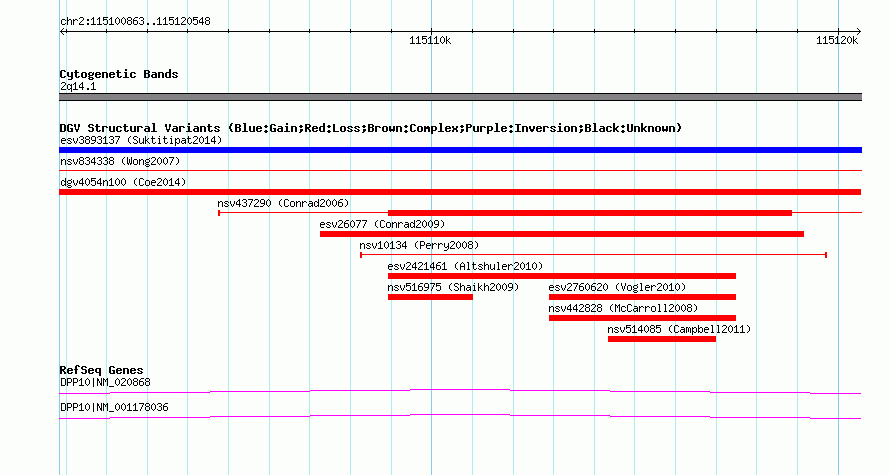Select the thin nsv10134 variant line
The height and width of the screenshot is (475, 890).
pyautogui.click(x=593, y=255)
